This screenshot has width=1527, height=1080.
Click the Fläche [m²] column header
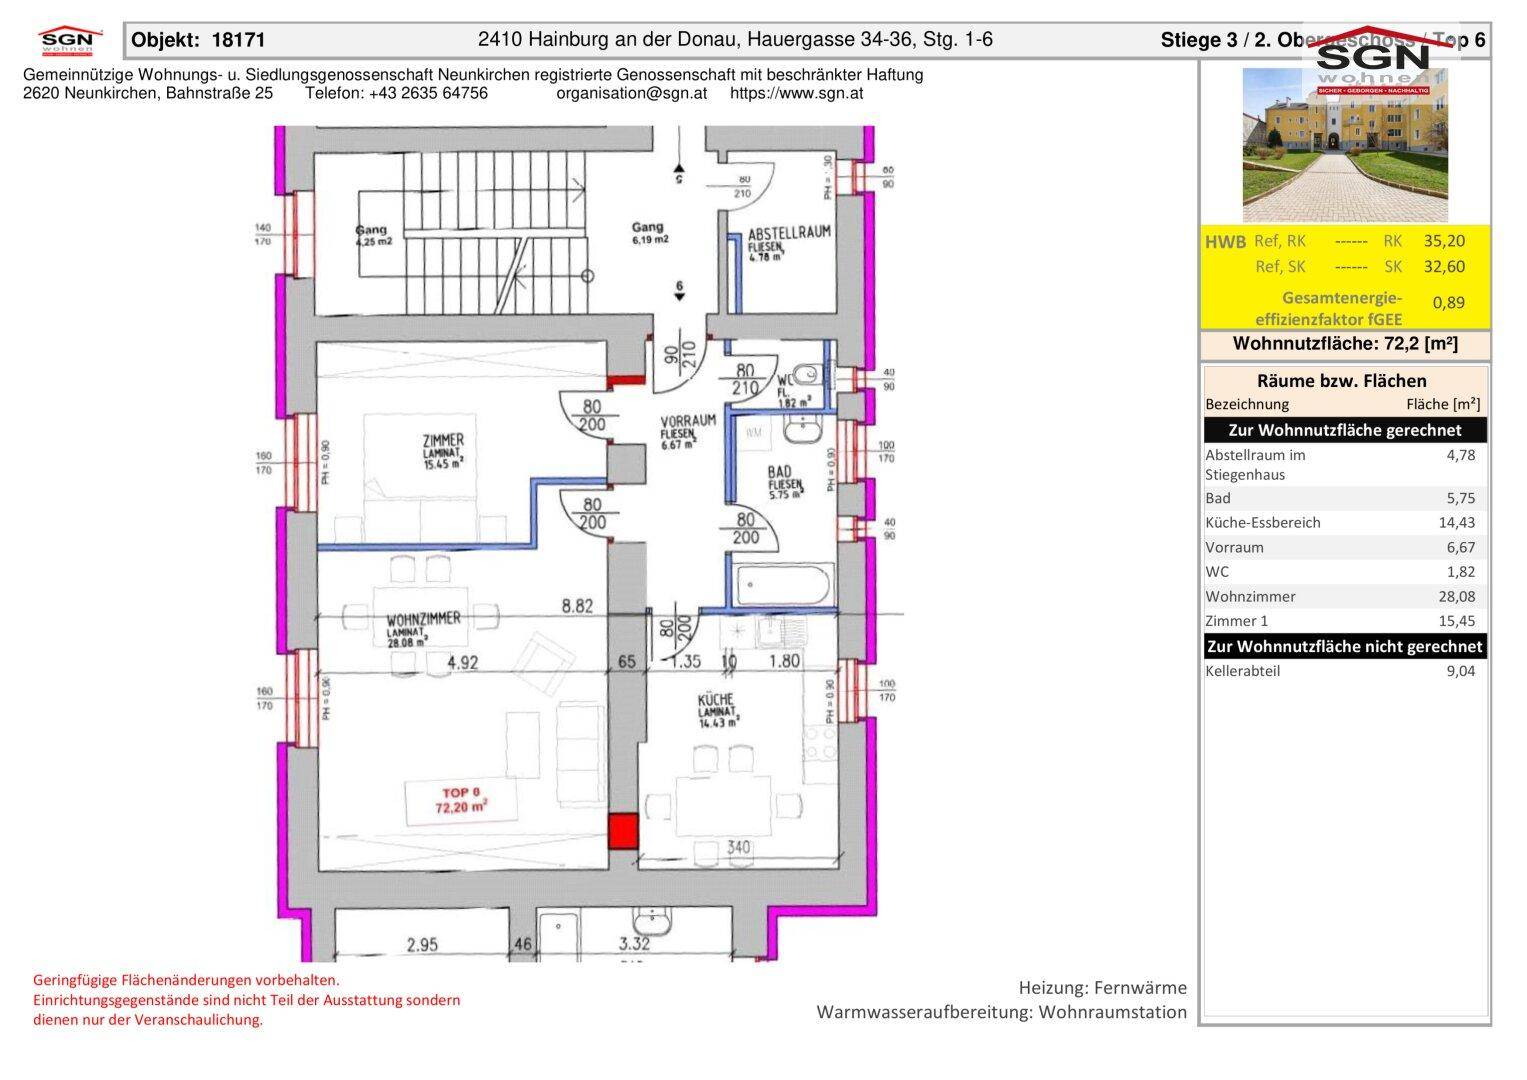point(1443,404)
